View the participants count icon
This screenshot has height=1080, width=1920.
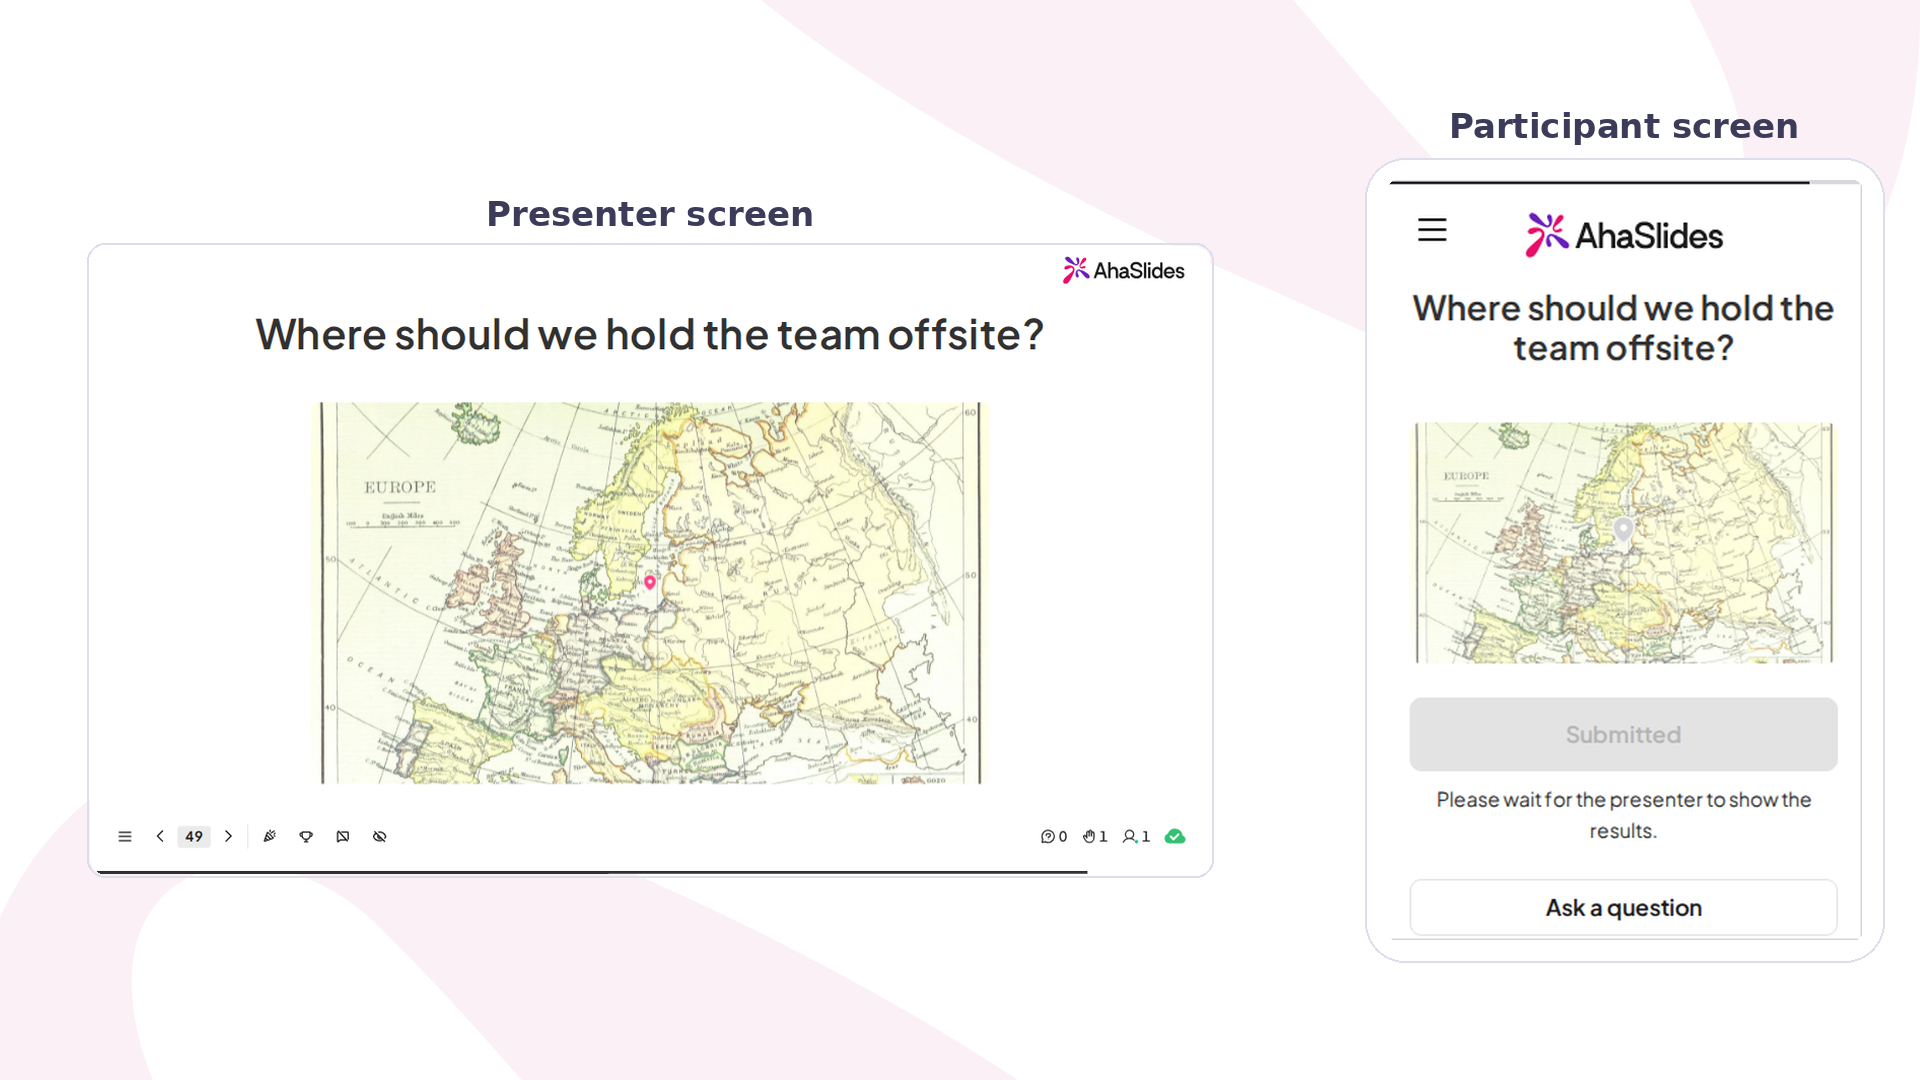tap(1136, 836)
